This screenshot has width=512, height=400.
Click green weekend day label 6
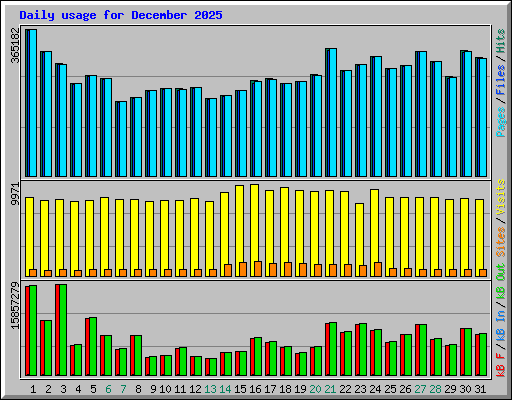[108, 389]
